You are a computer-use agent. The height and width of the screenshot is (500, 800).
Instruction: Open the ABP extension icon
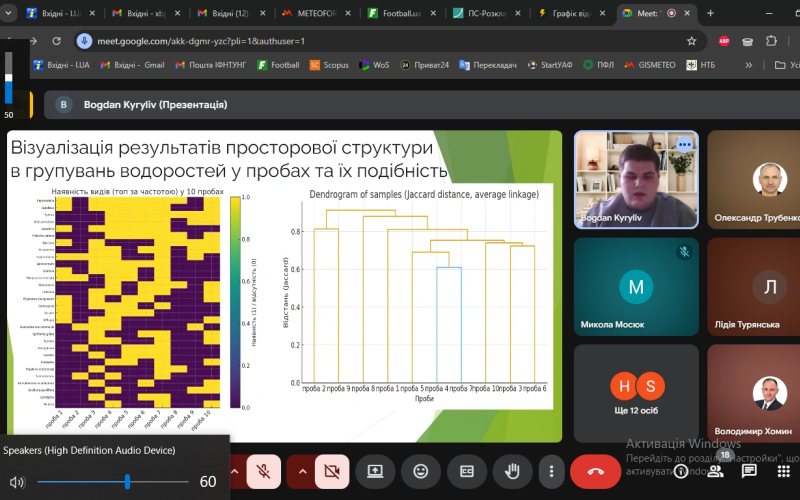point(723,41)
